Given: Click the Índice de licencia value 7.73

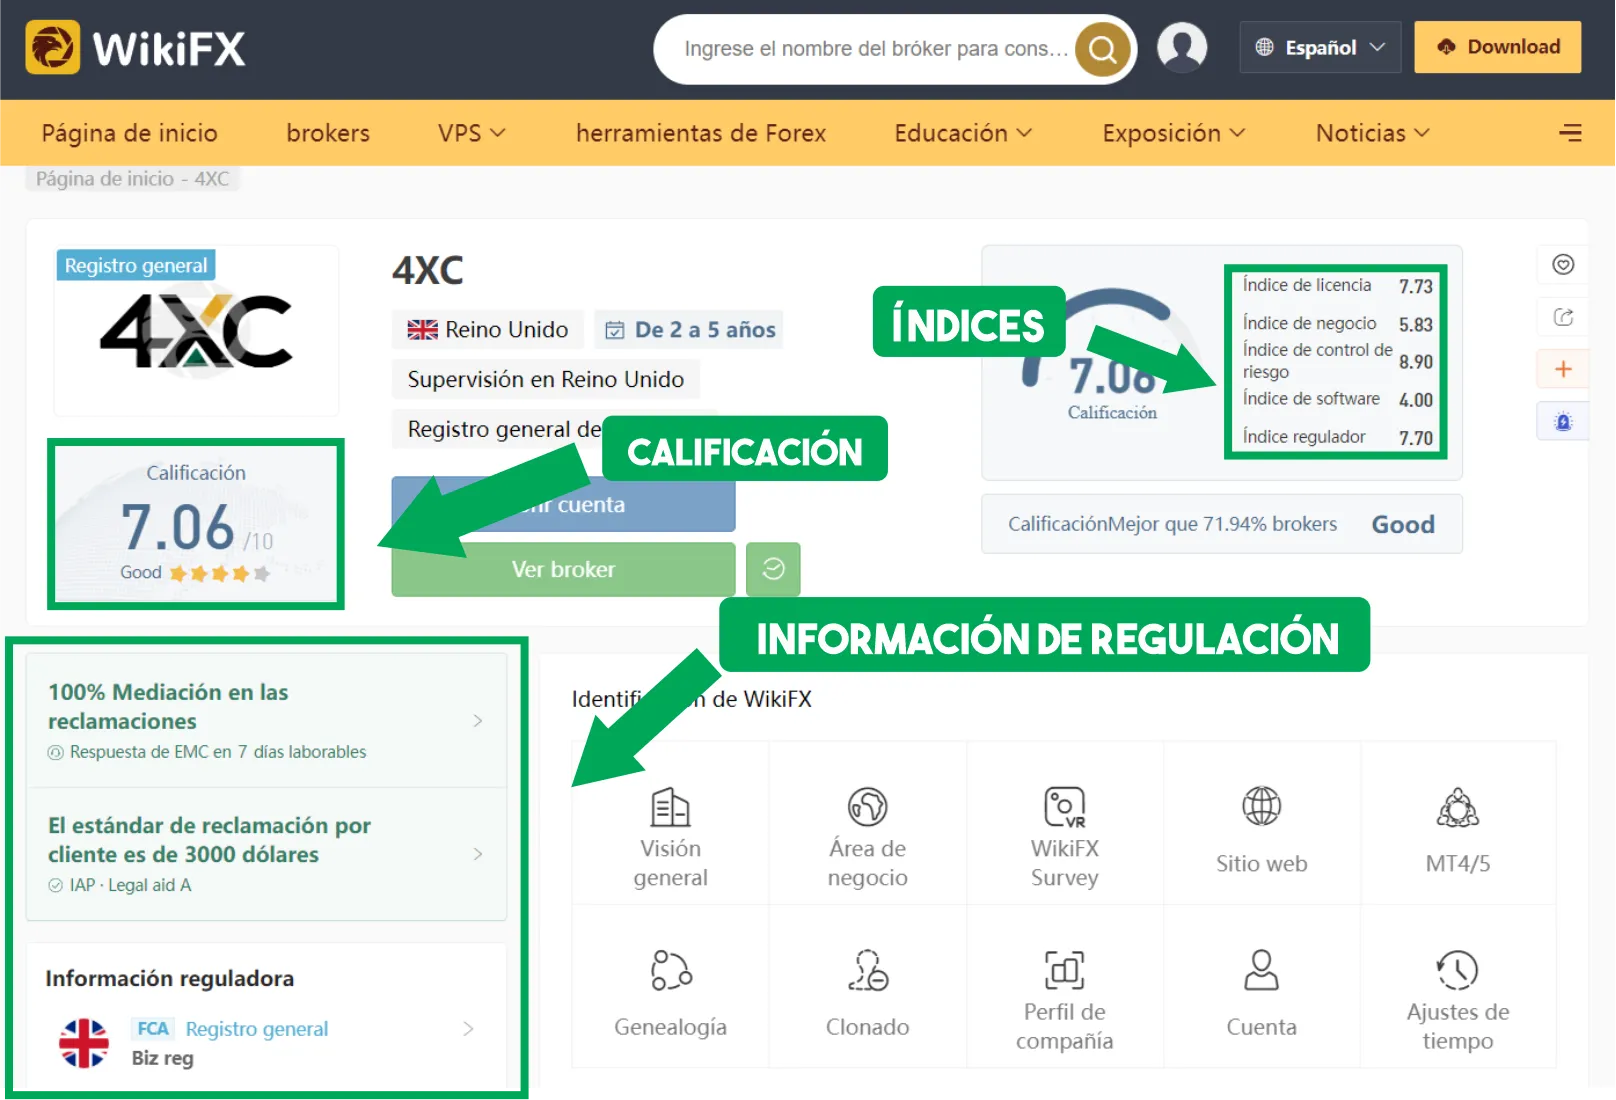Looking at the screenshot, I should point(1415,286).
